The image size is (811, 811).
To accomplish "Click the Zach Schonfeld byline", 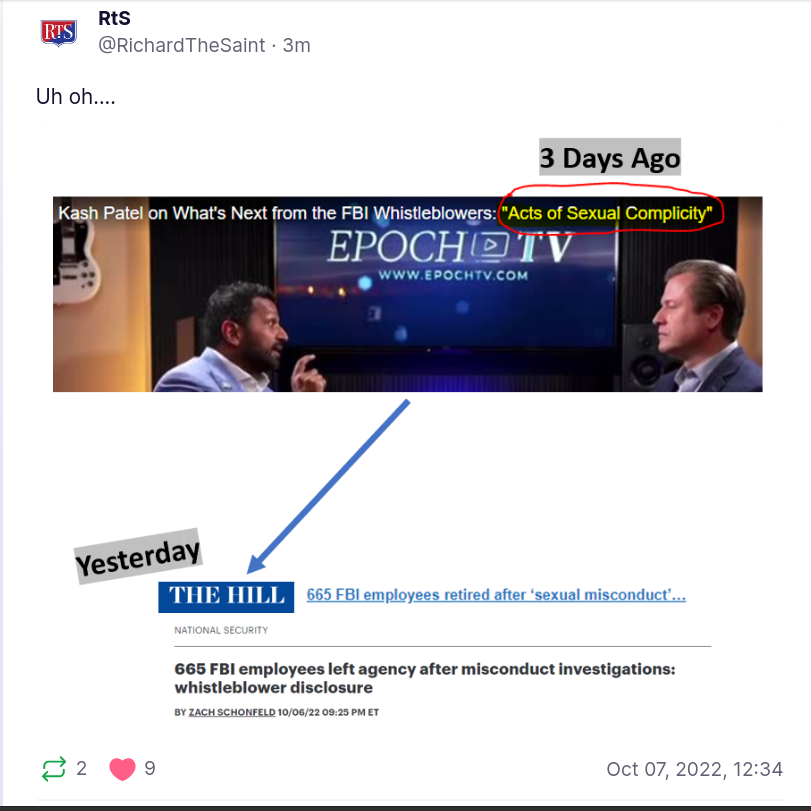I will pyautogui.click(x=232, y=712).
